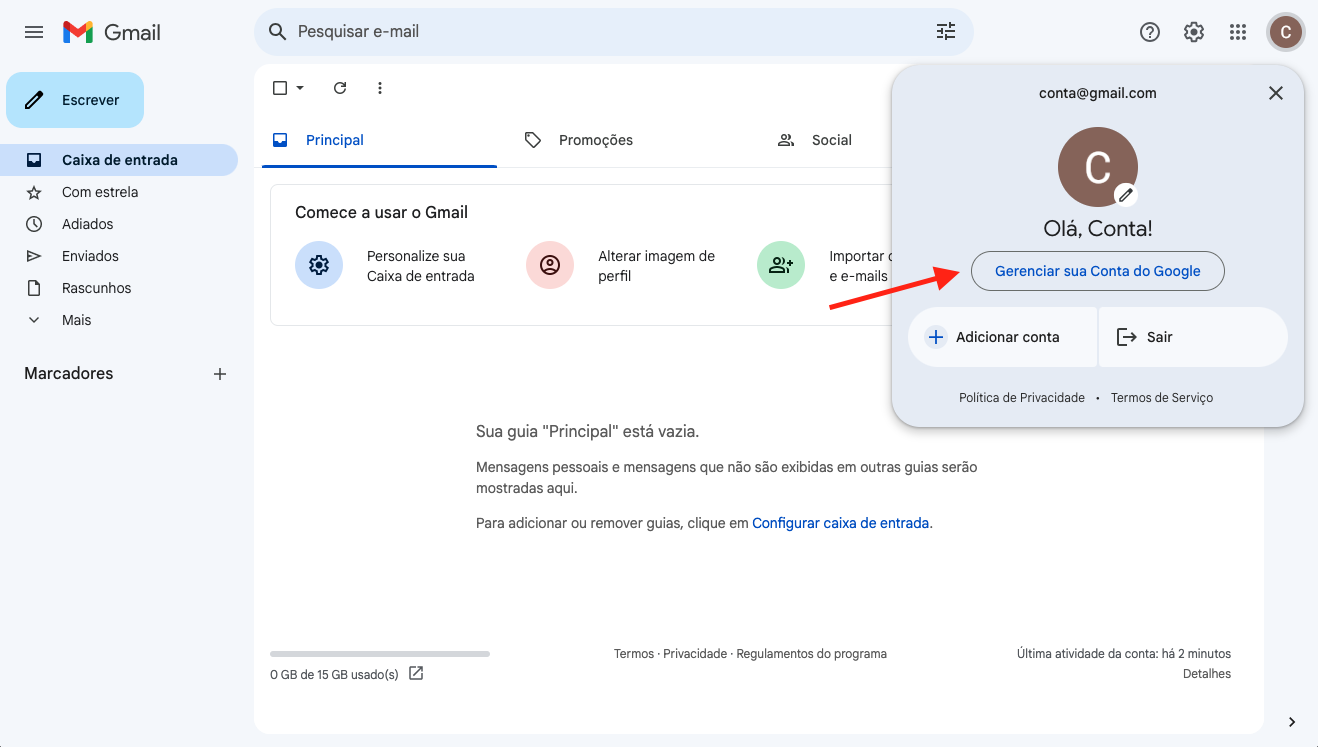
Task: Open Caixa de entrada folder
Action: 119,160
